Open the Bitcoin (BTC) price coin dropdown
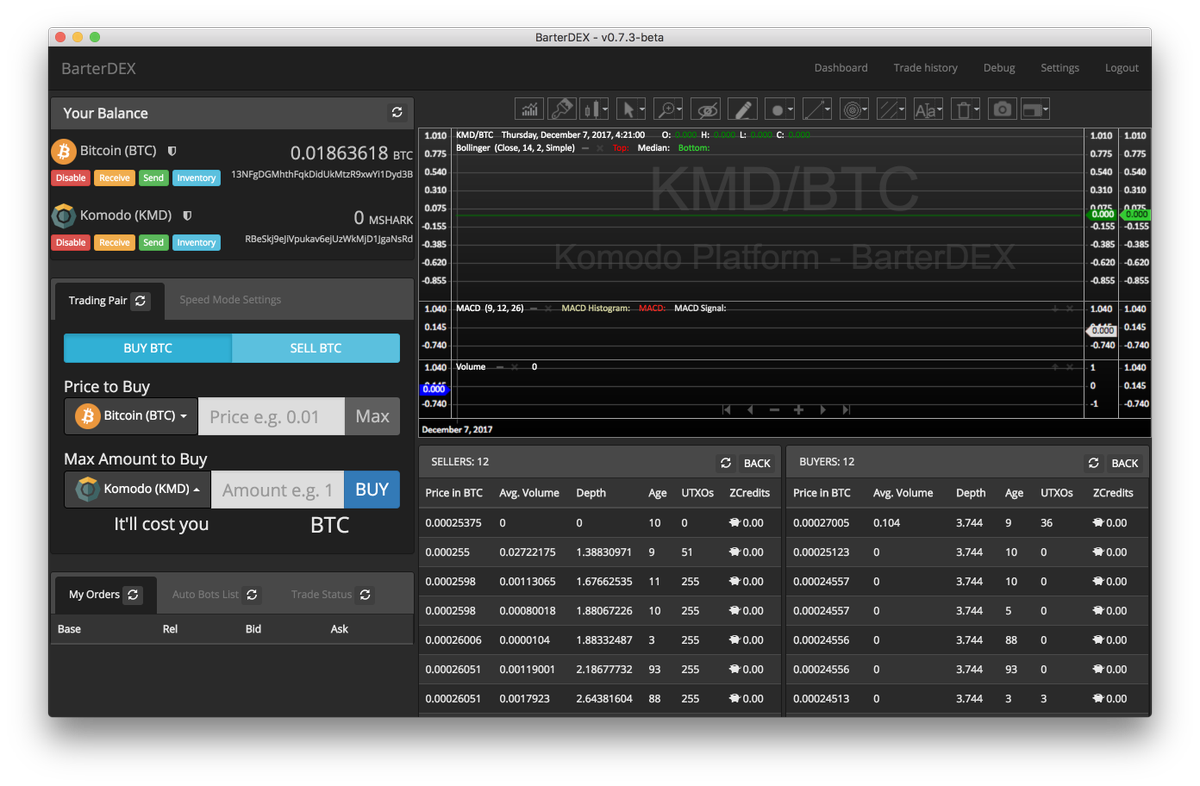The height and width of the screenshot is (786, 1200). pos(131,416)
